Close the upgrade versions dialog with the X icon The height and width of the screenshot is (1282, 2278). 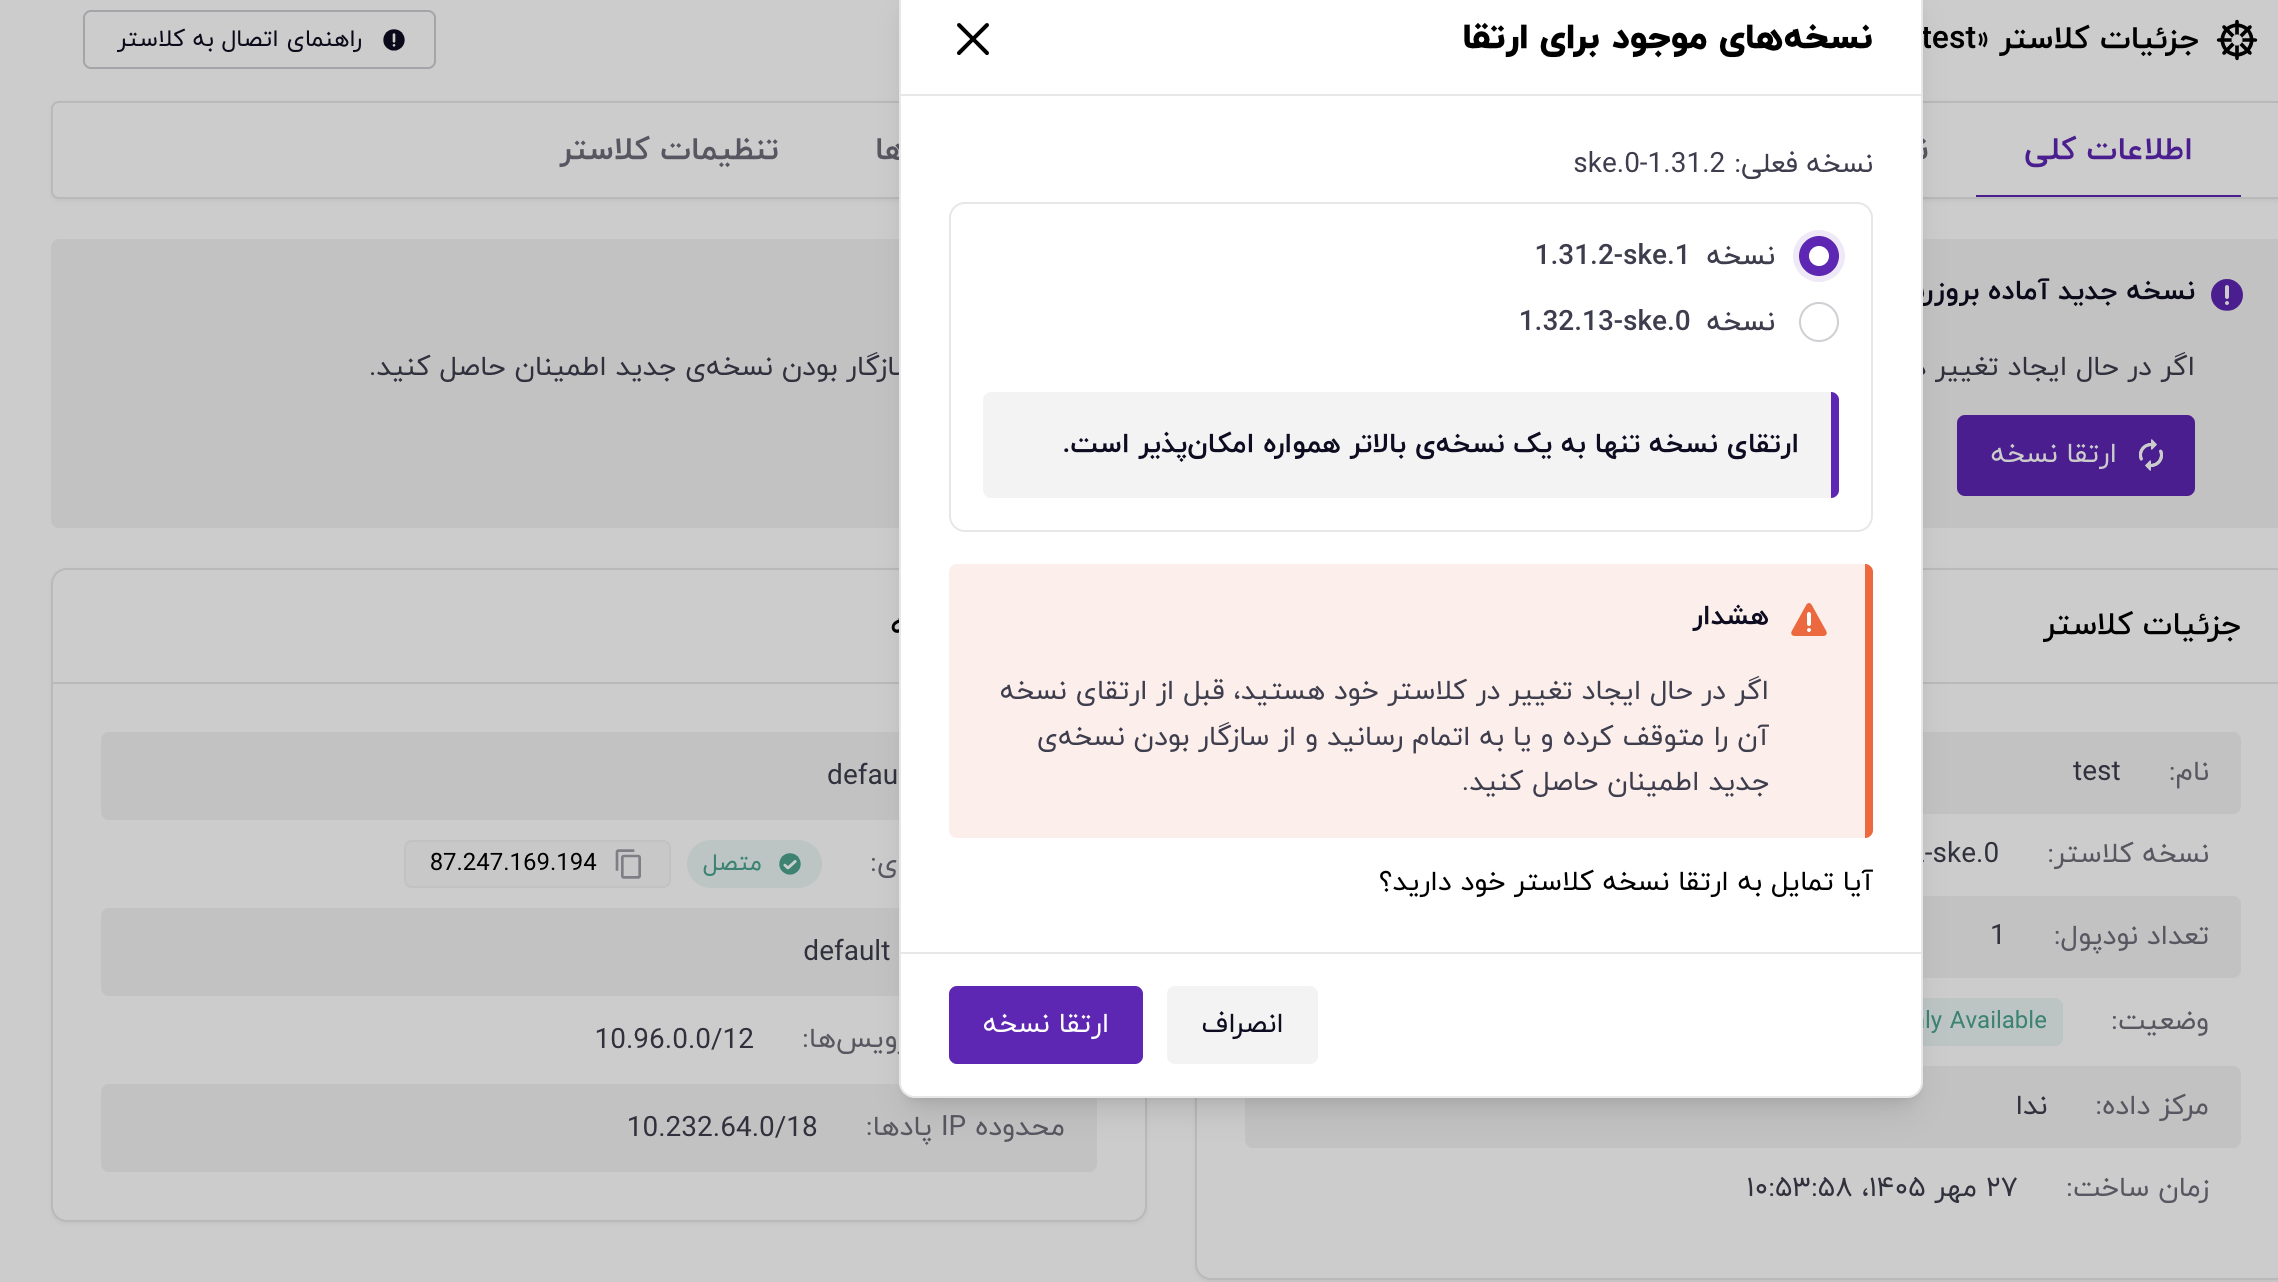[972, 40]
